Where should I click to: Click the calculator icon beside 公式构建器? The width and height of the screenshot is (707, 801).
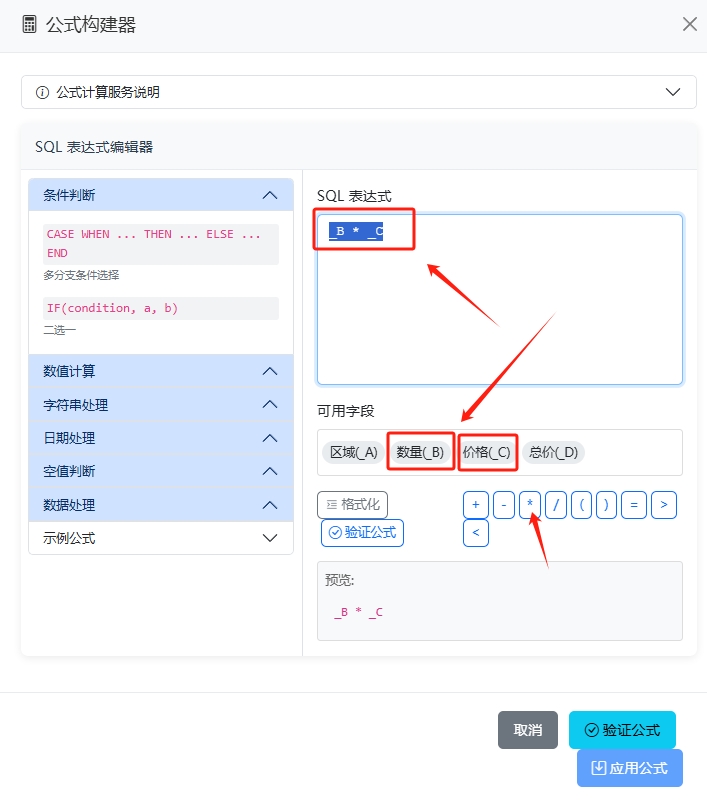(30, 25)
